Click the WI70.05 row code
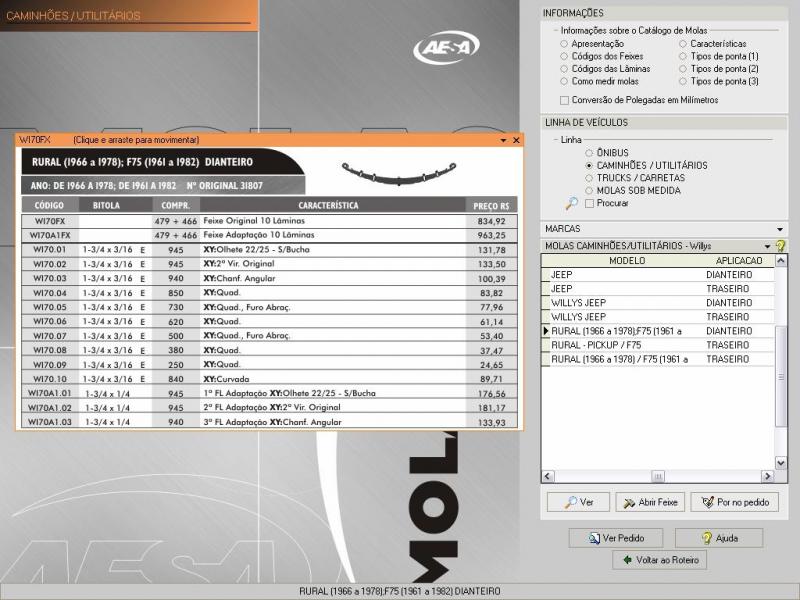800x600 pixels. 50,308
